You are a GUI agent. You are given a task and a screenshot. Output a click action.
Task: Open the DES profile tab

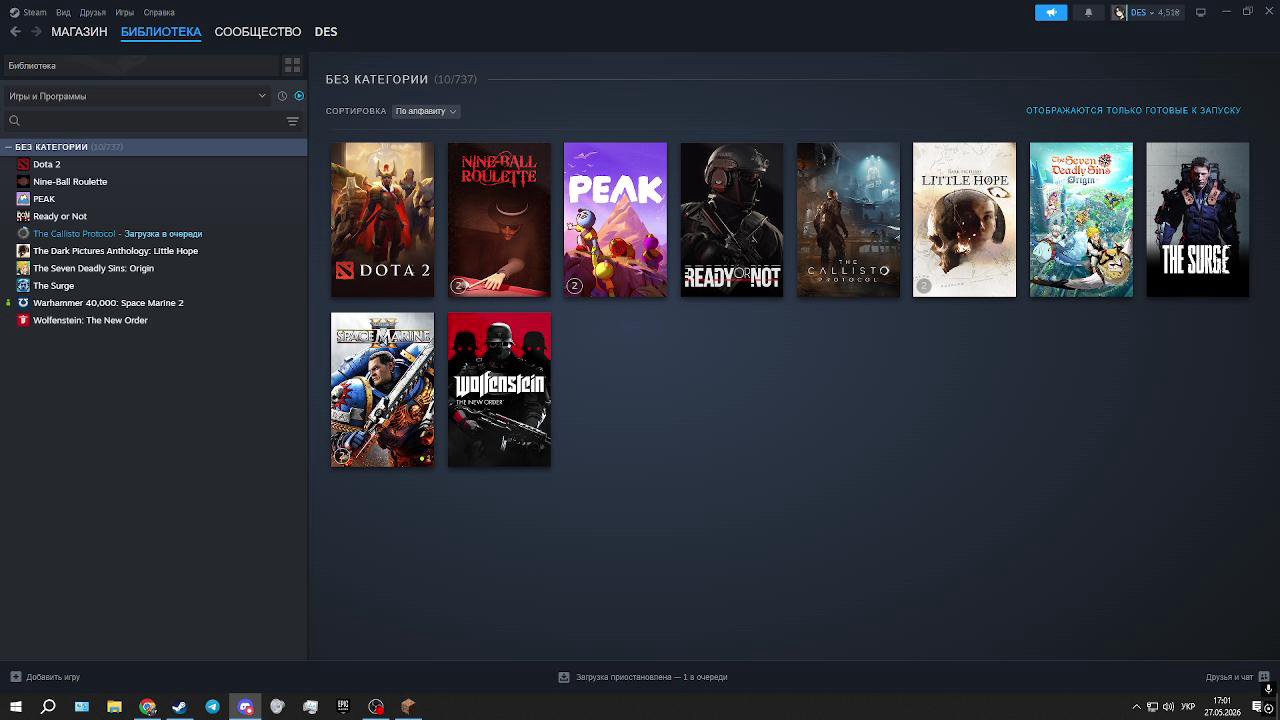click(x=326, y=32)
